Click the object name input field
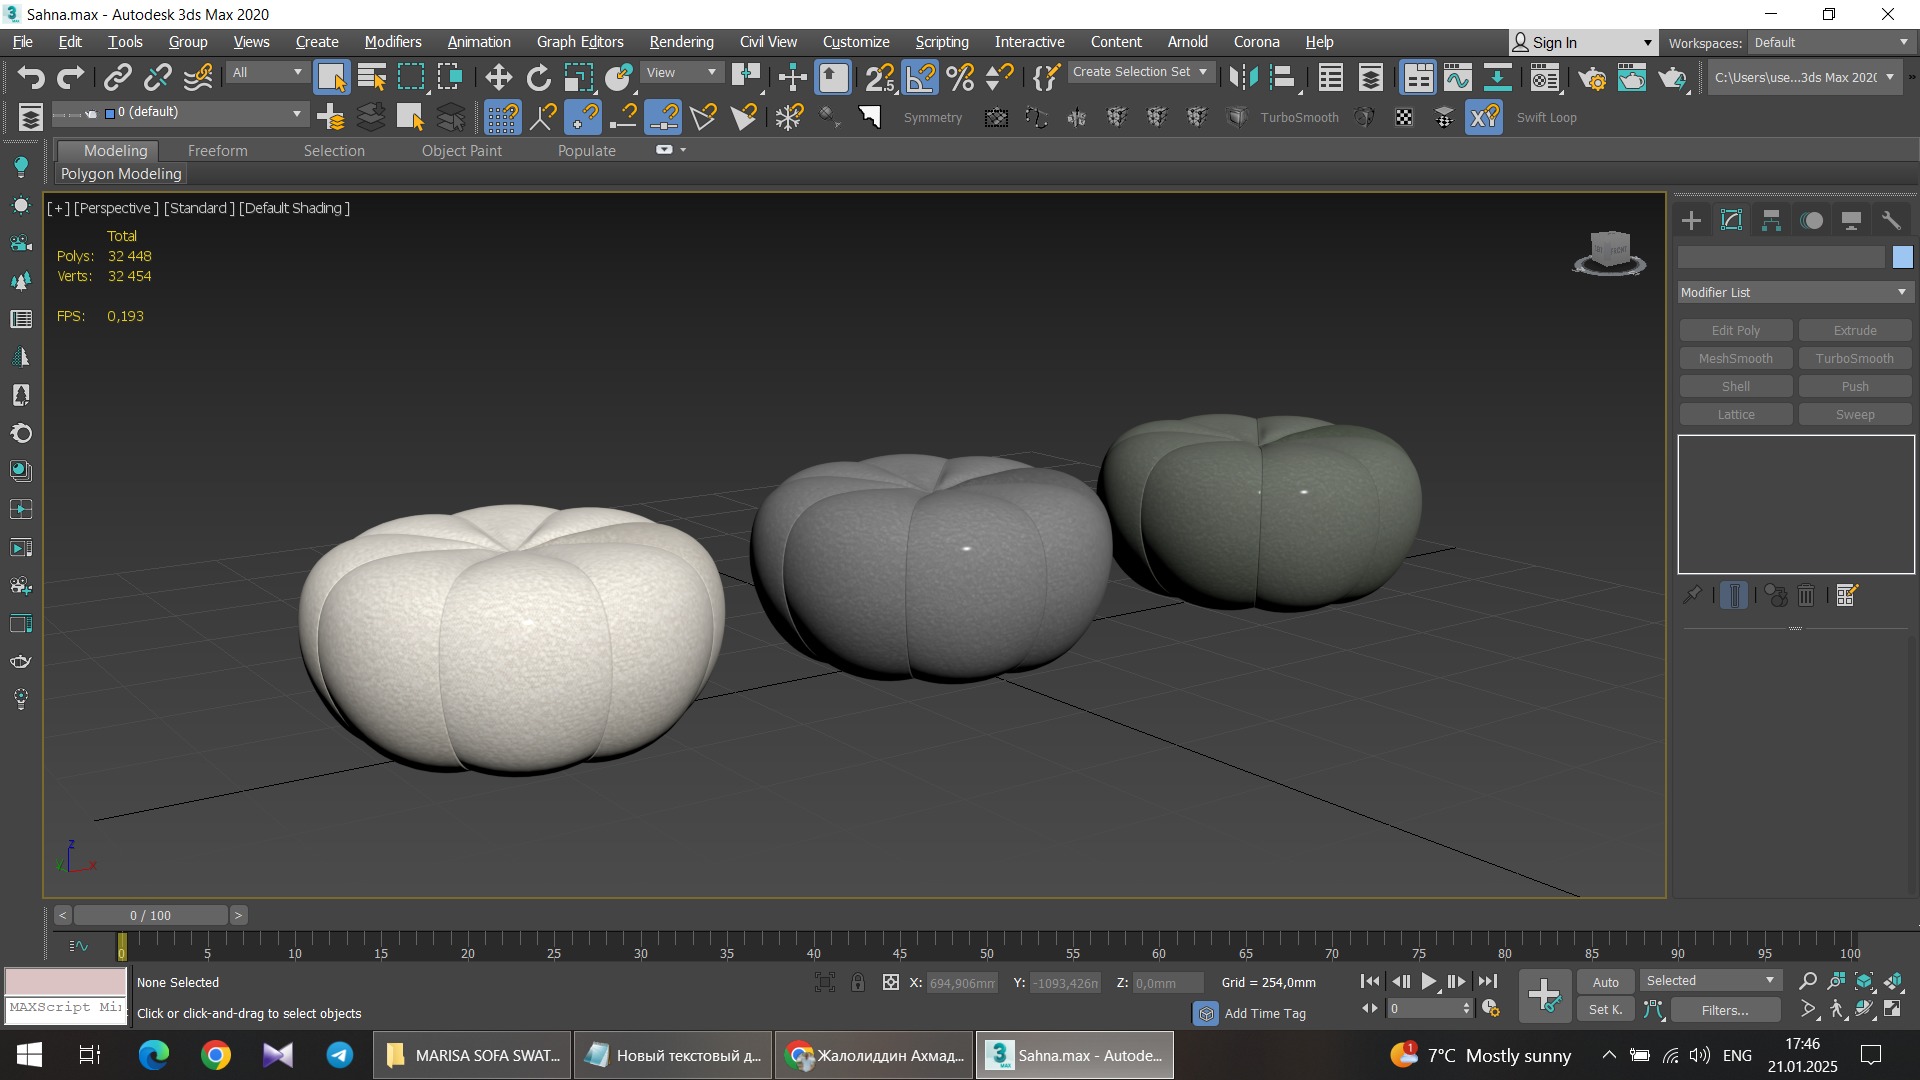 [1781, 258]
